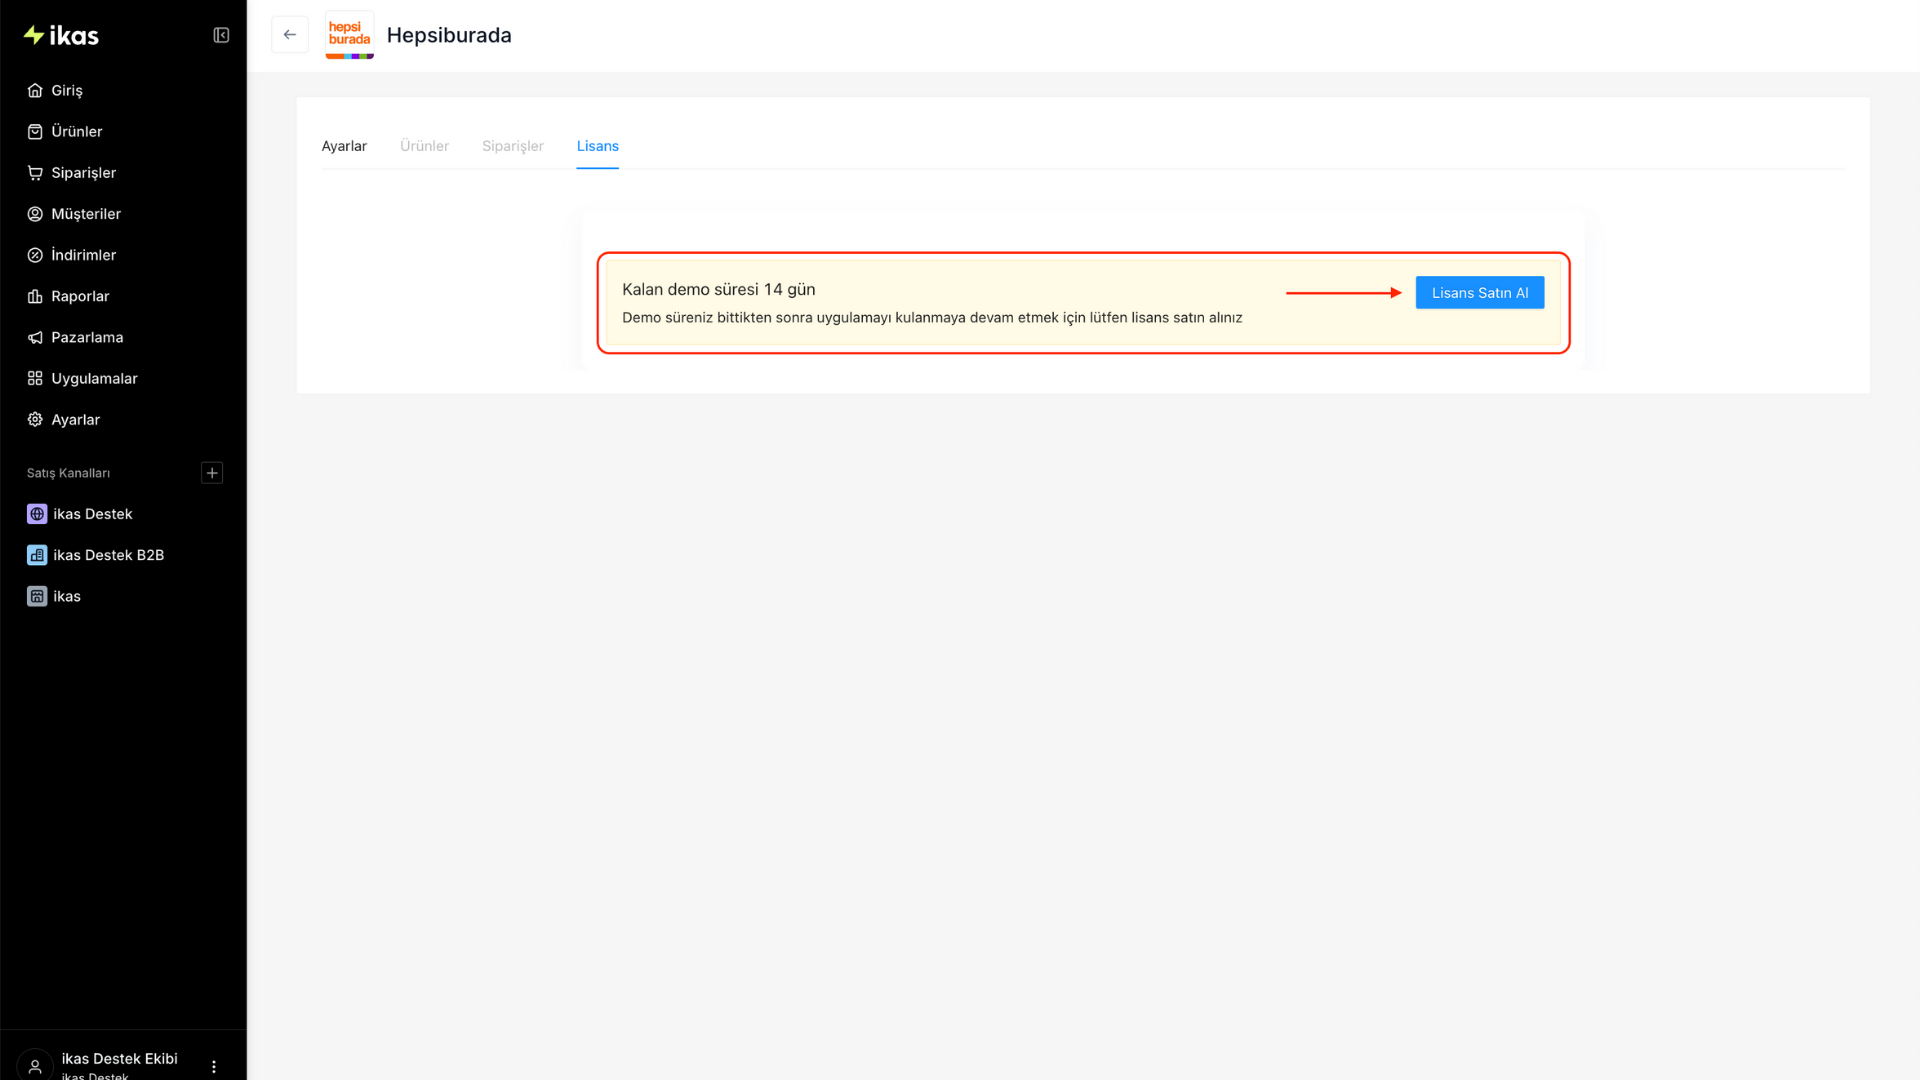The height and width of the screenshot is (1080, 1920).
Task: Add a new sales channel plus button
Action: tap(212, 473)
